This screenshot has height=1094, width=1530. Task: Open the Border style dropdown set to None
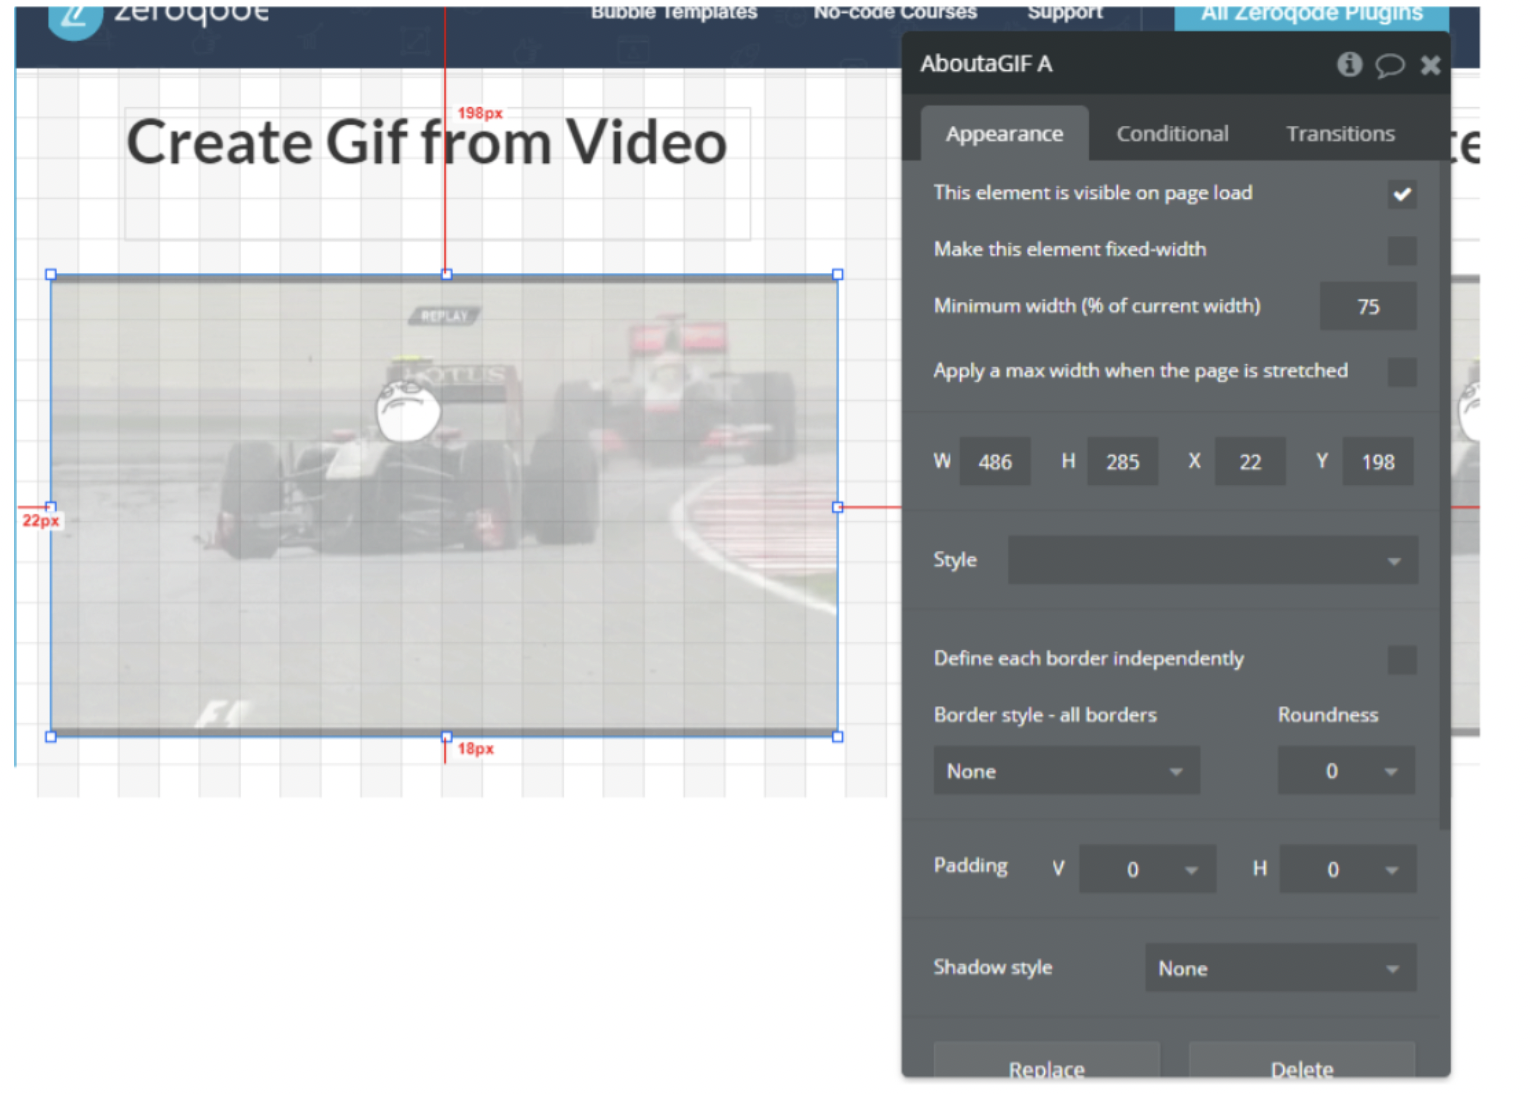pyautogui.click(x=1066, y=771)
